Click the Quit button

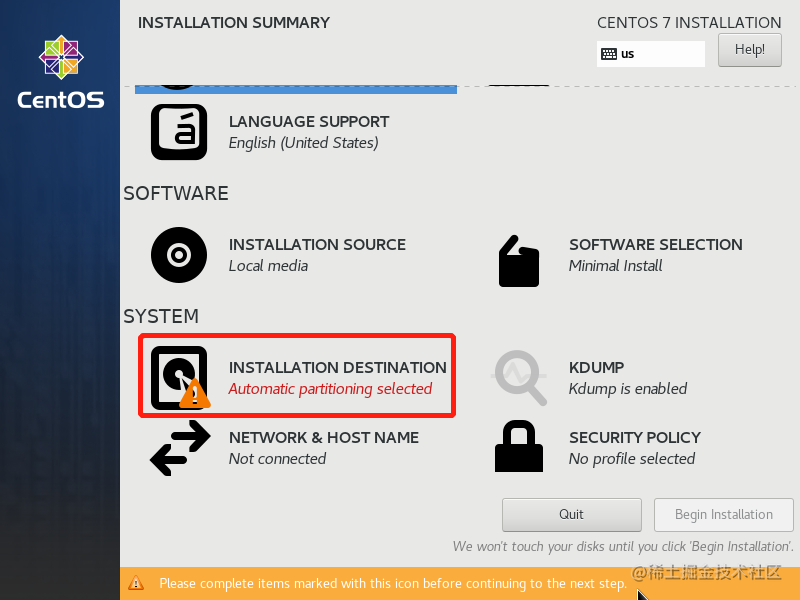(x=571, y=515)
